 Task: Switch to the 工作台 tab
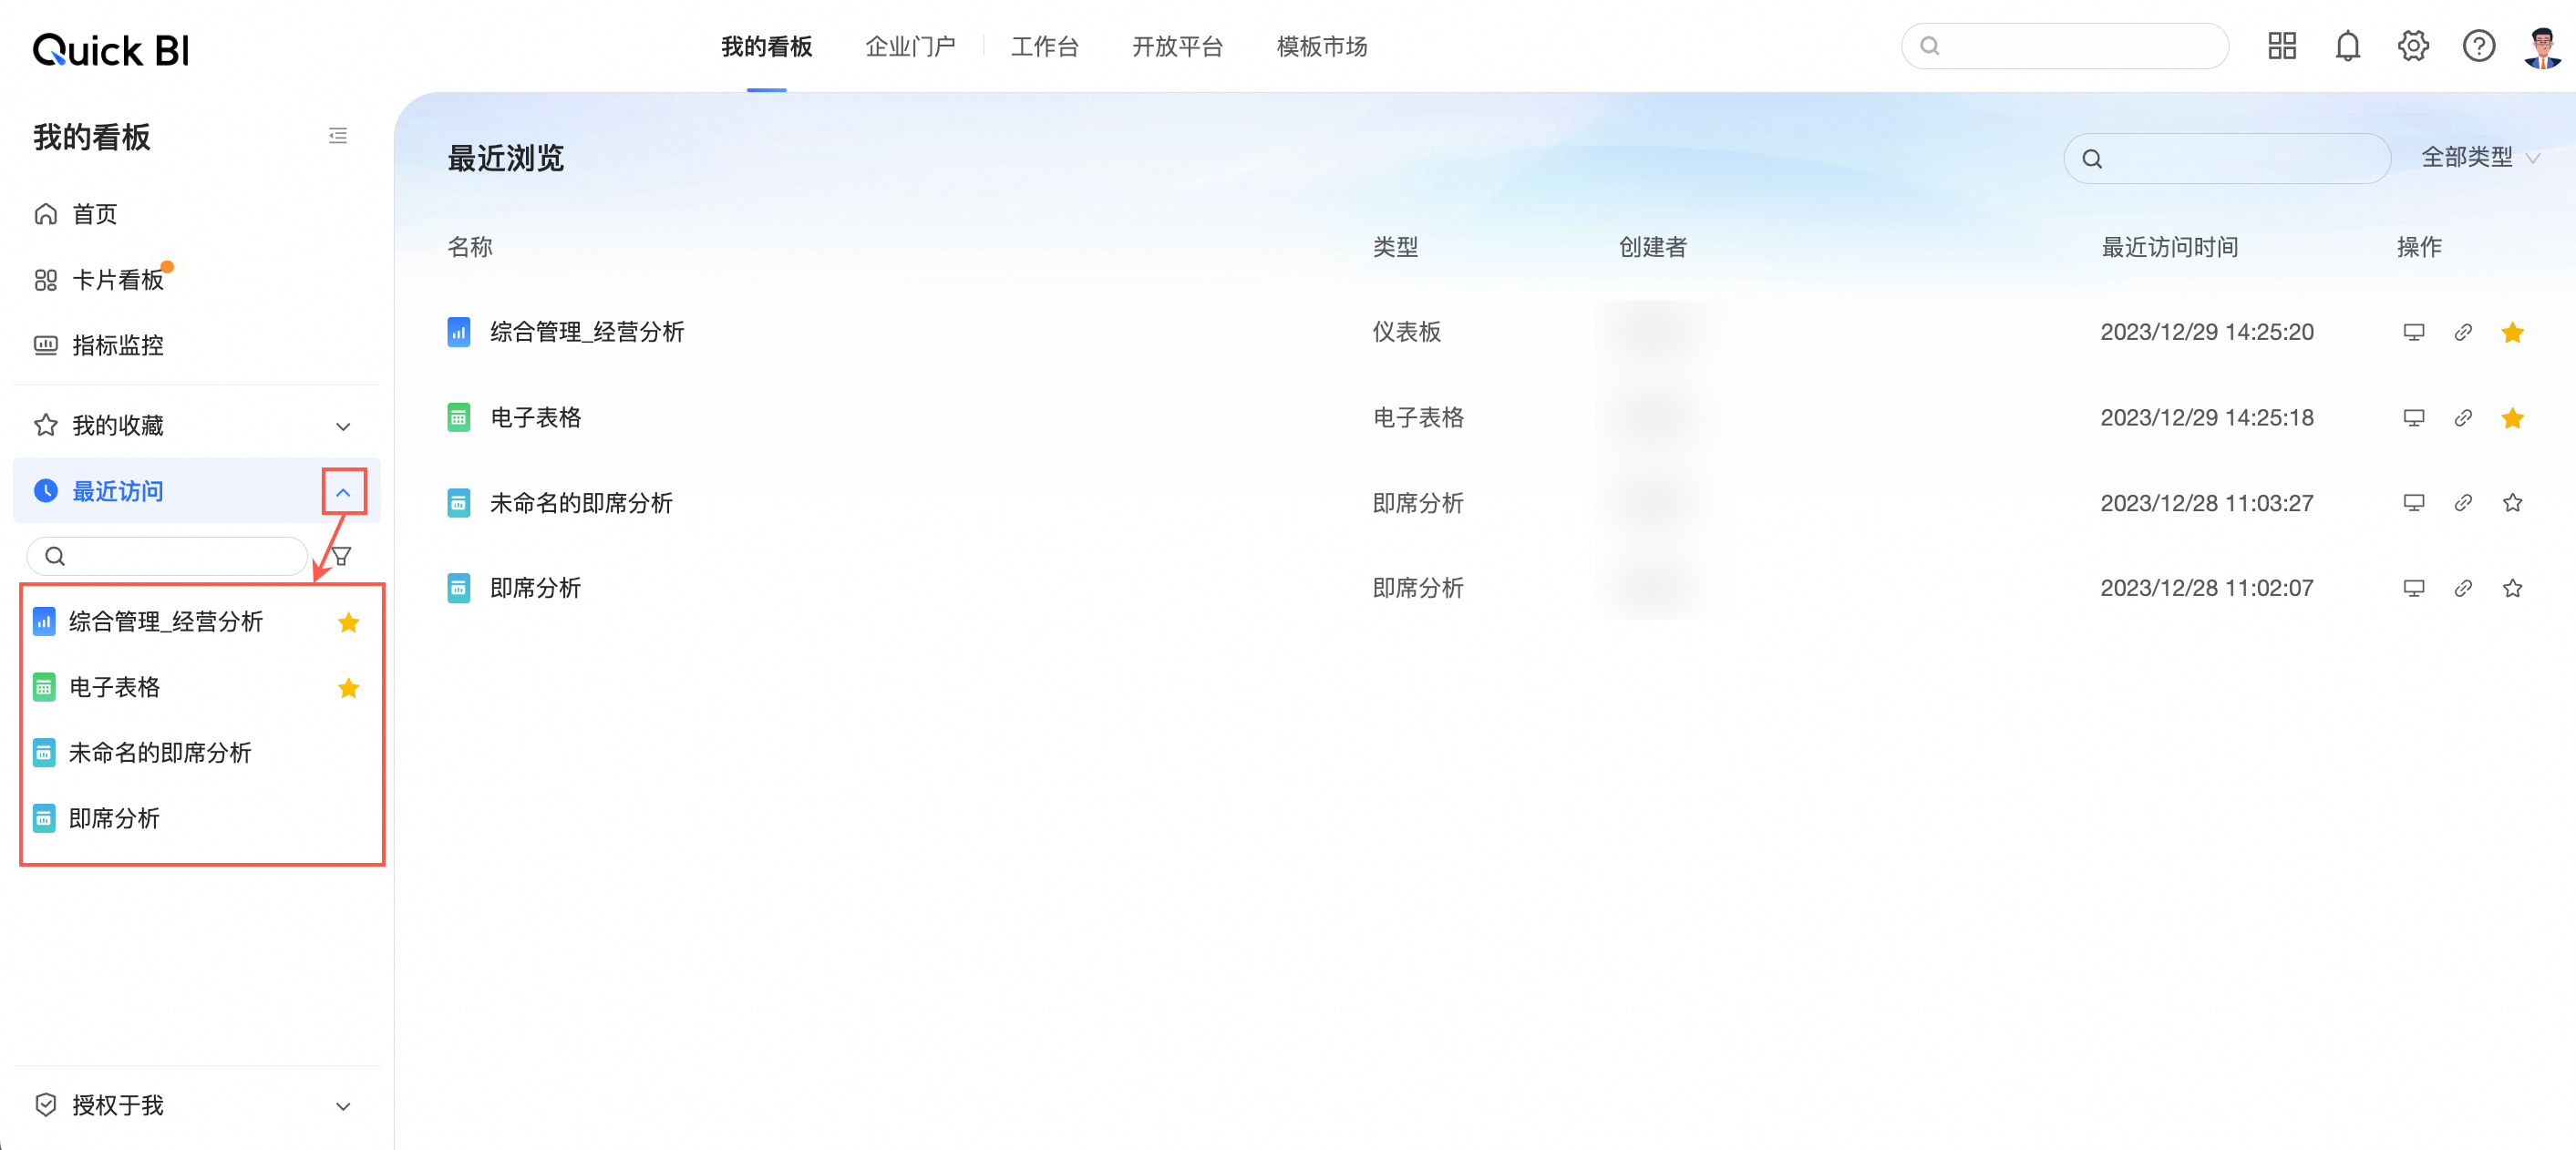click(1044, 47)
